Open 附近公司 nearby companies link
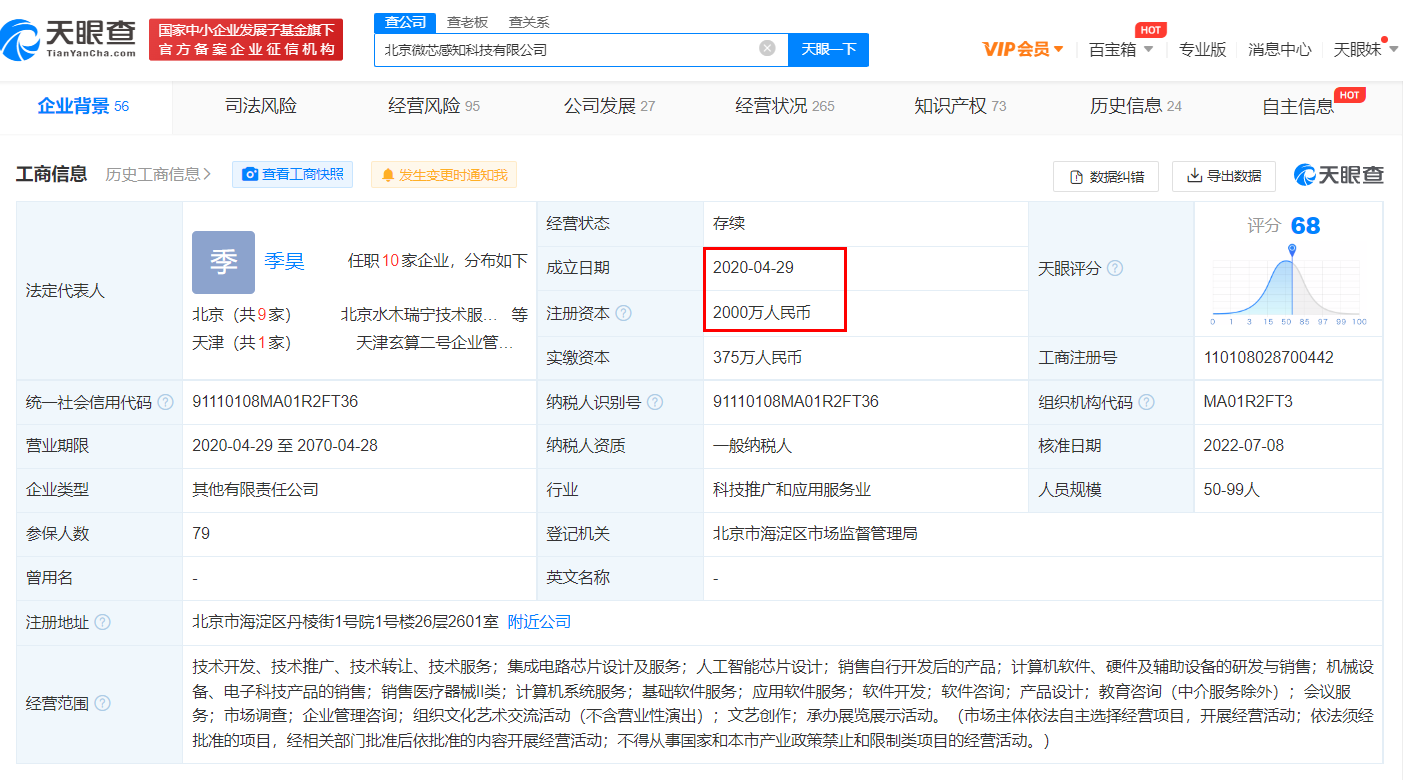 (x=539, y=622)
